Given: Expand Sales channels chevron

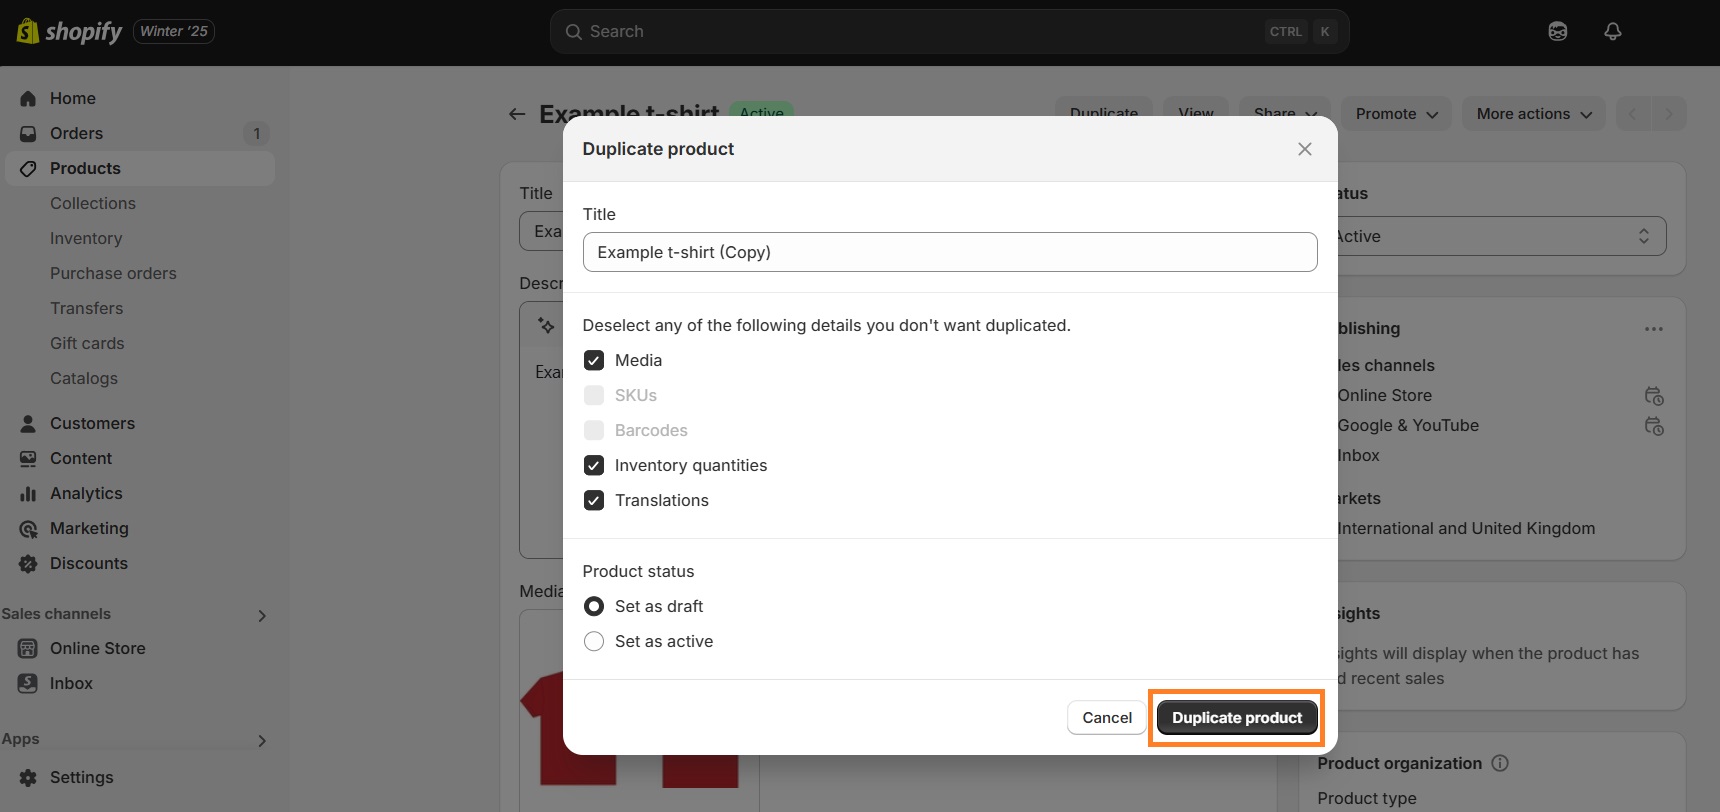Looking at the screenshot, I should click(262, 616).
